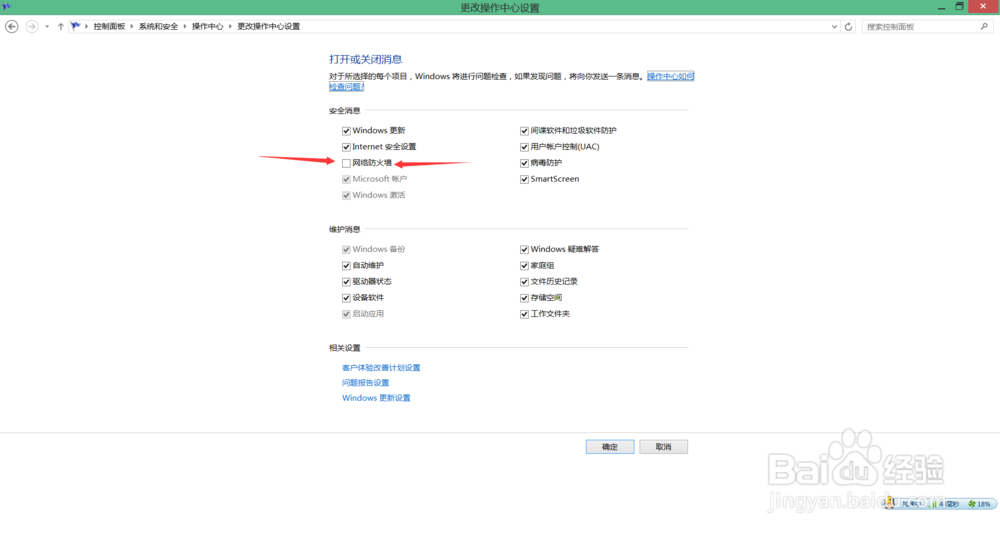Enable the 网络防火墙 checkbox
Viewport: 1000px width, 535px height.
pos(346,163)
